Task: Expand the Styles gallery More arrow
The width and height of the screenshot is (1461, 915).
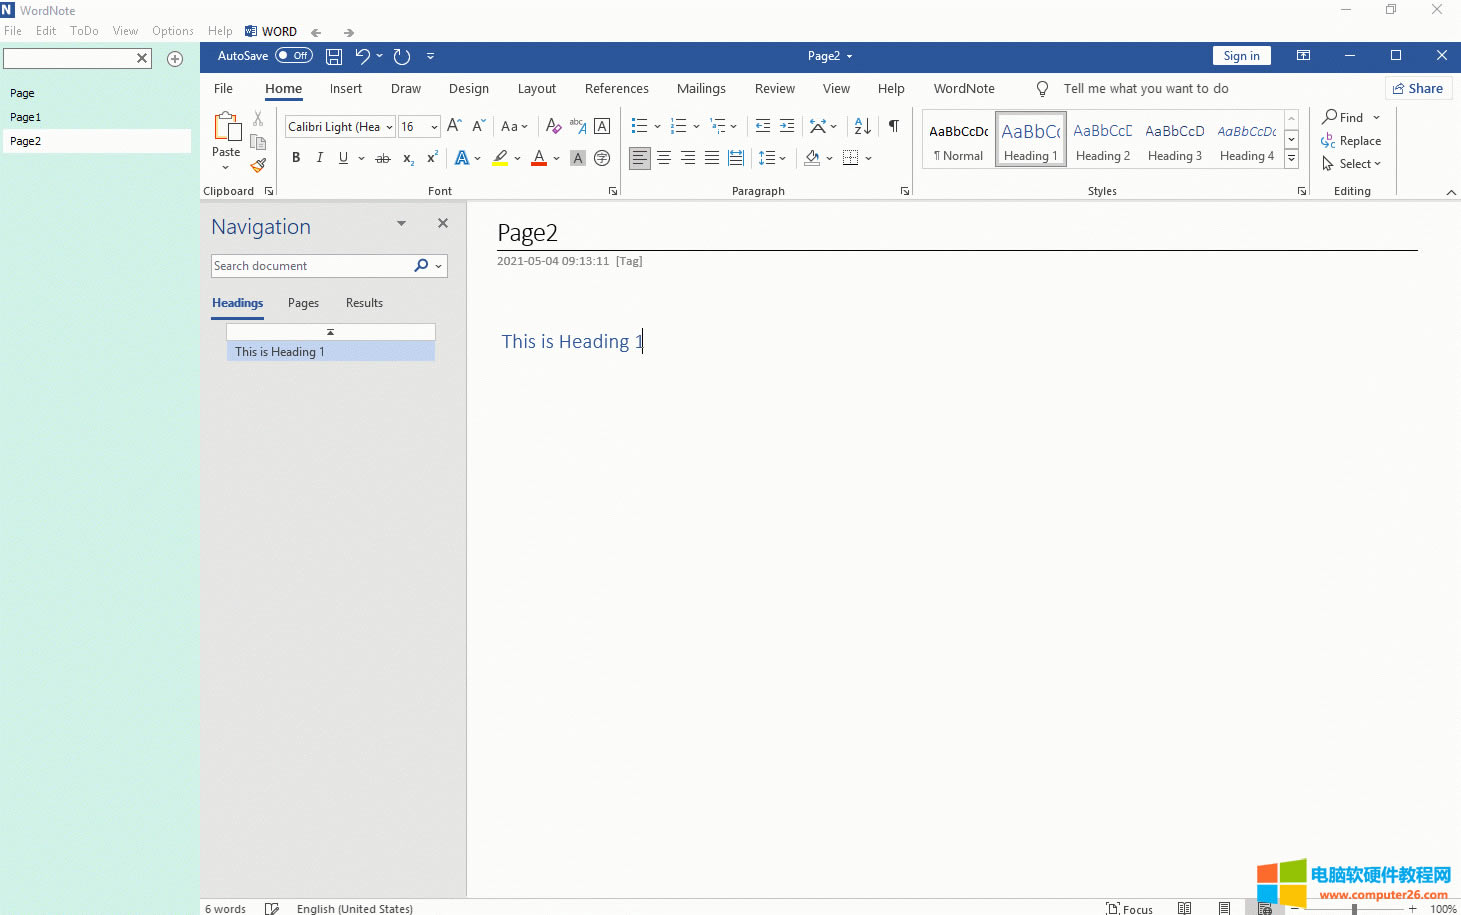Action: pyautogui.click(x=1292, y=159)
